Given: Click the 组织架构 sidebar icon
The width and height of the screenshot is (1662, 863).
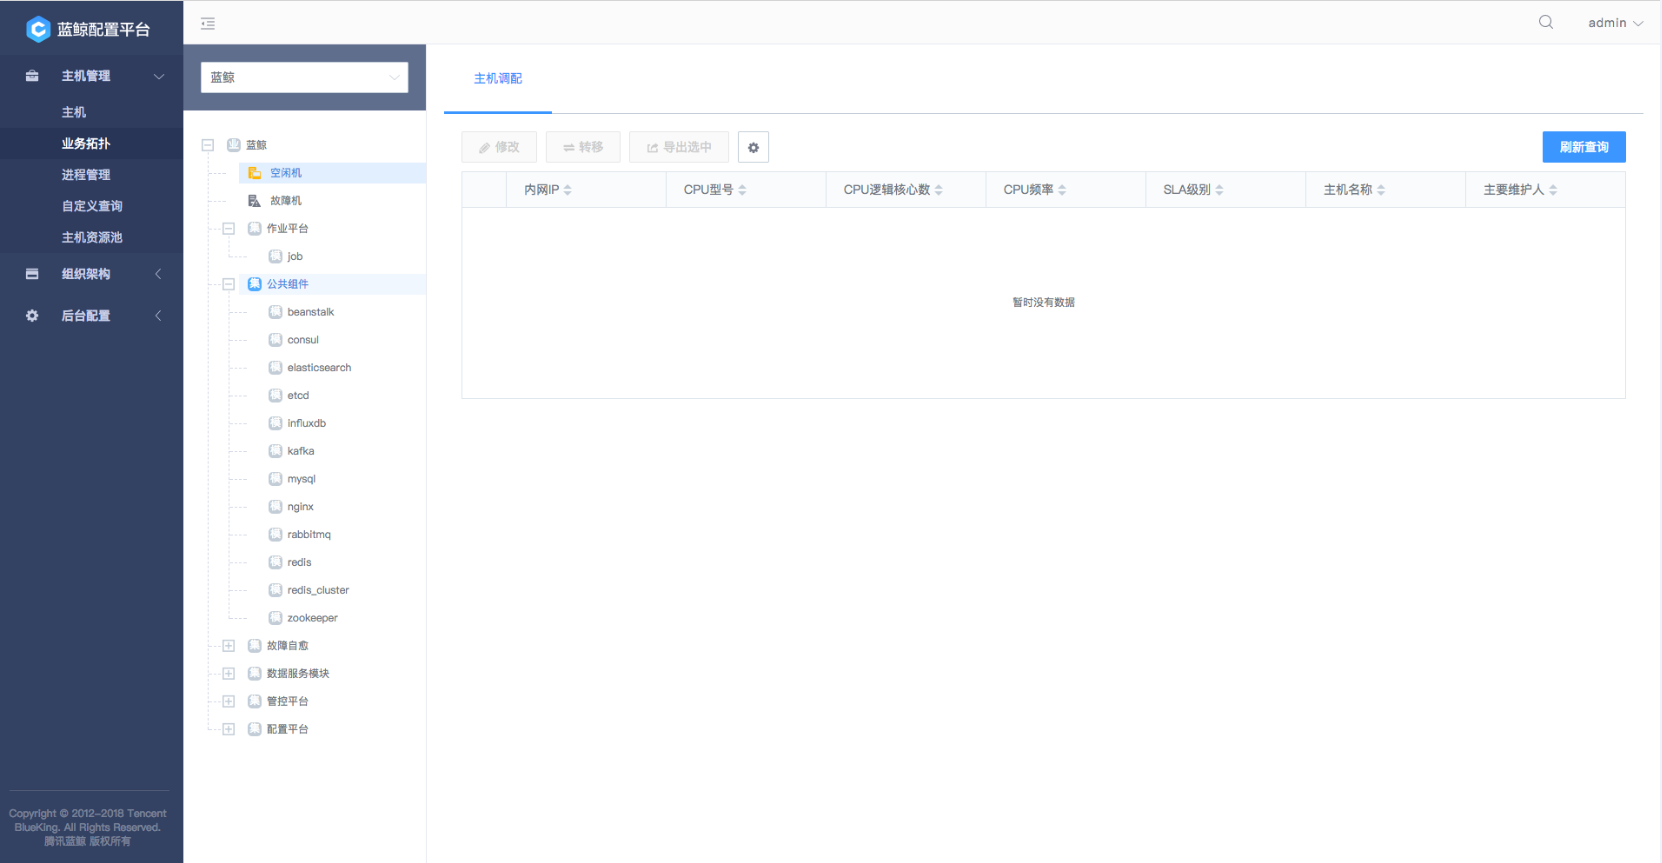Looking at the screenshot, I should (x=32, y=274).
